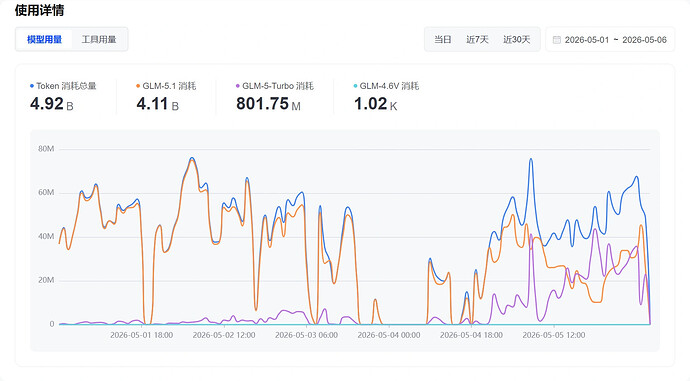Switch to the 模型用量 tab

[44, 40]
